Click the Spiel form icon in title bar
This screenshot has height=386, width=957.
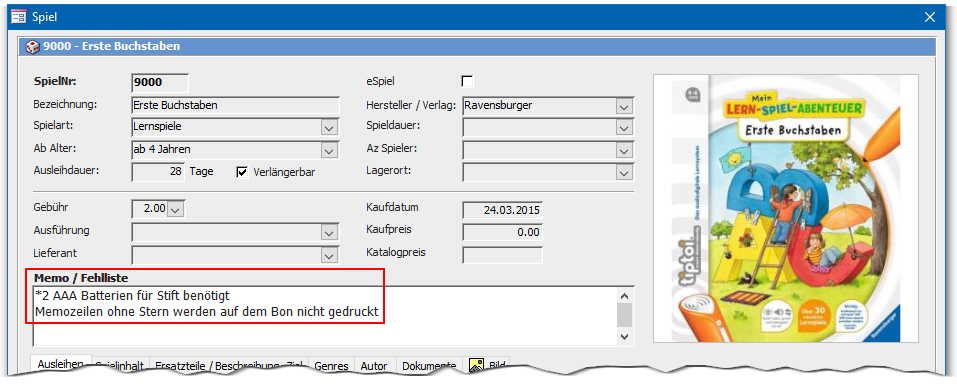point(19,17)
